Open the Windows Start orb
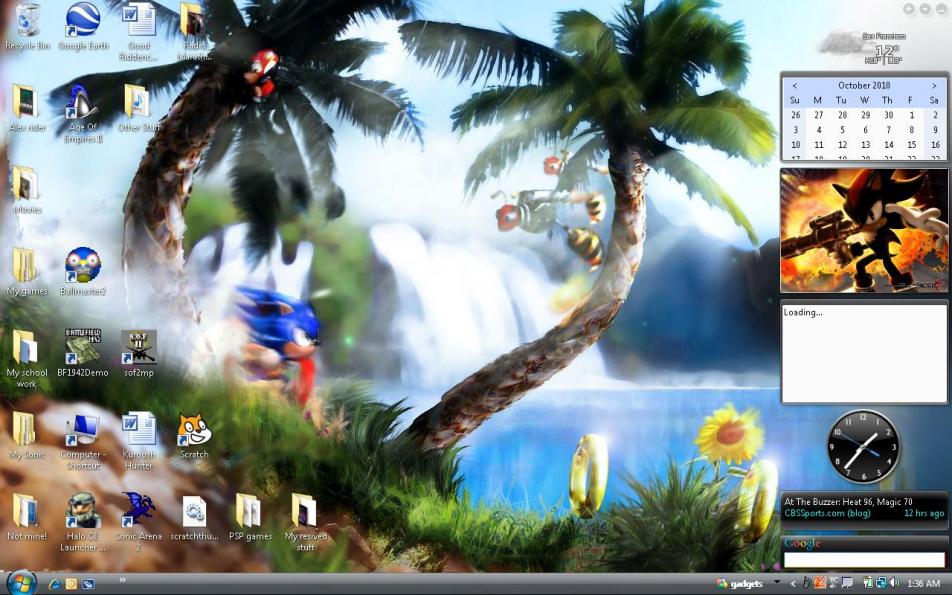The image size is (952, 595). [x=22, y=583]
